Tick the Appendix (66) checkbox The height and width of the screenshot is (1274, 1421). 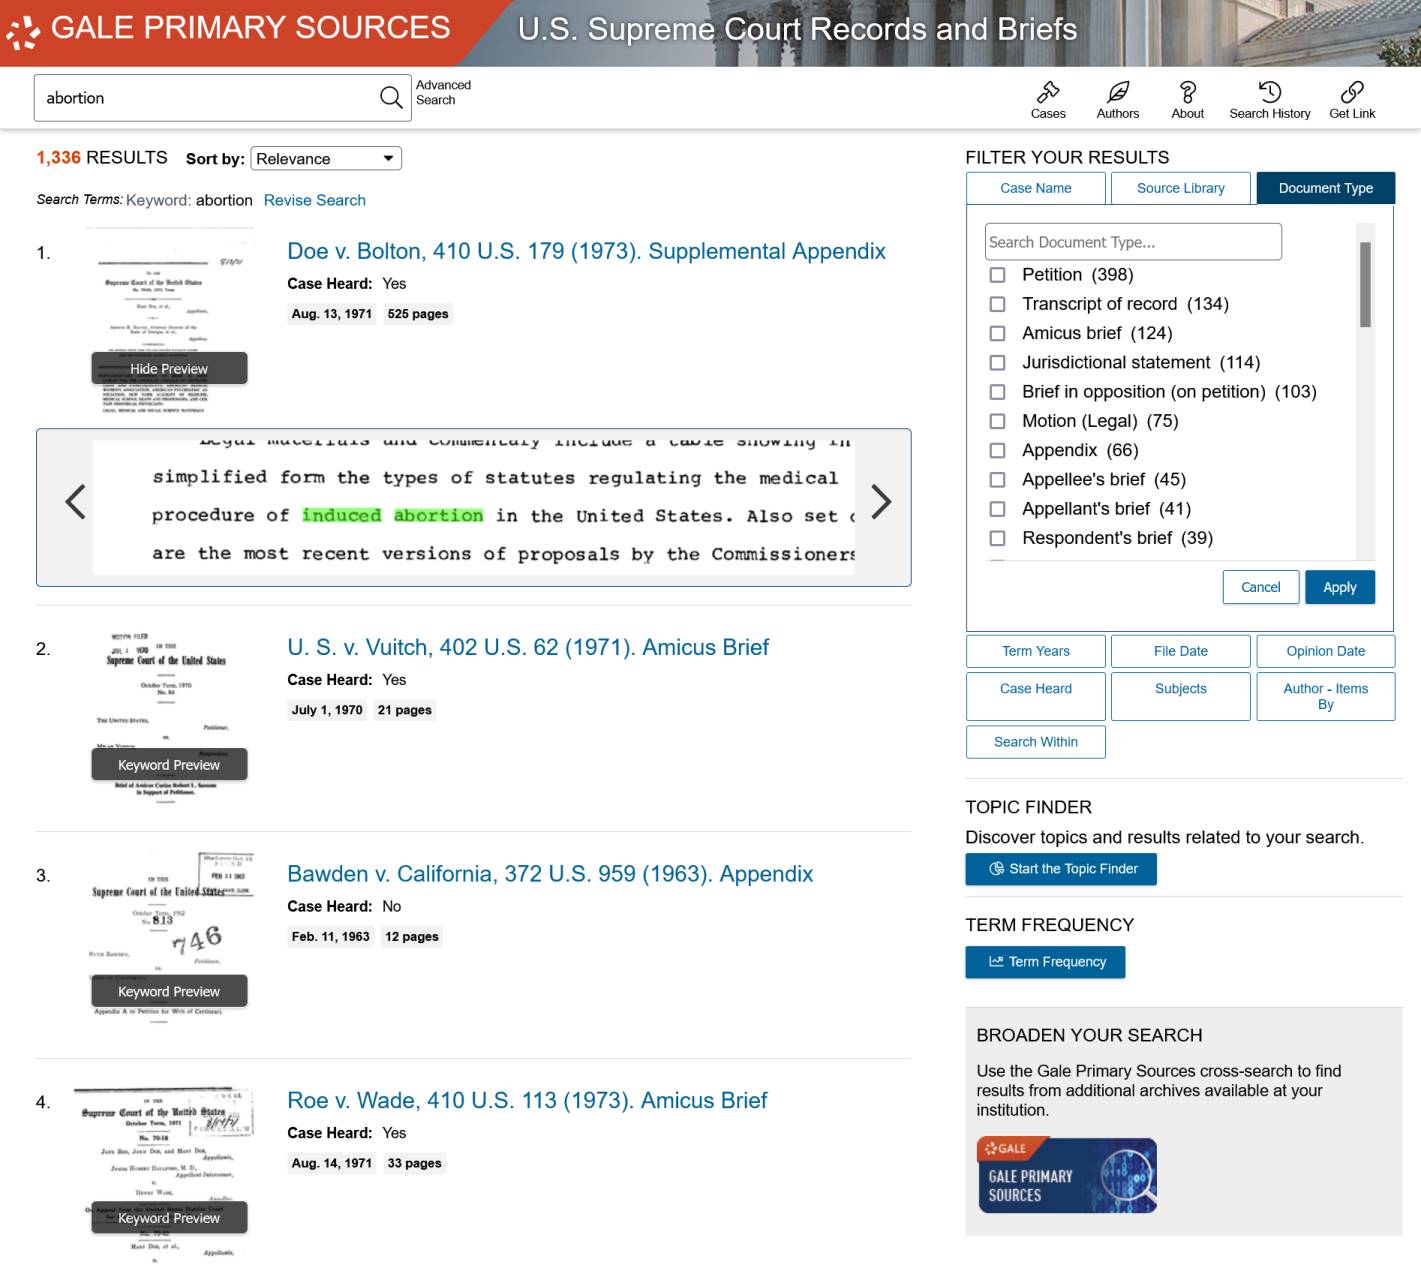(997, 450)
